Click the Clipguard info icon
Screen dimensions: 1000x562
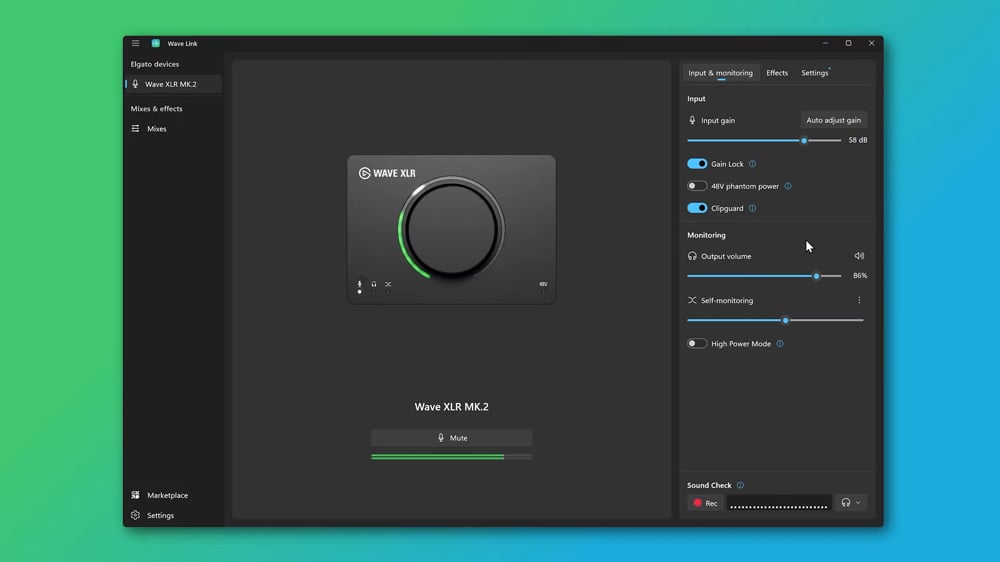coord(753,208)
